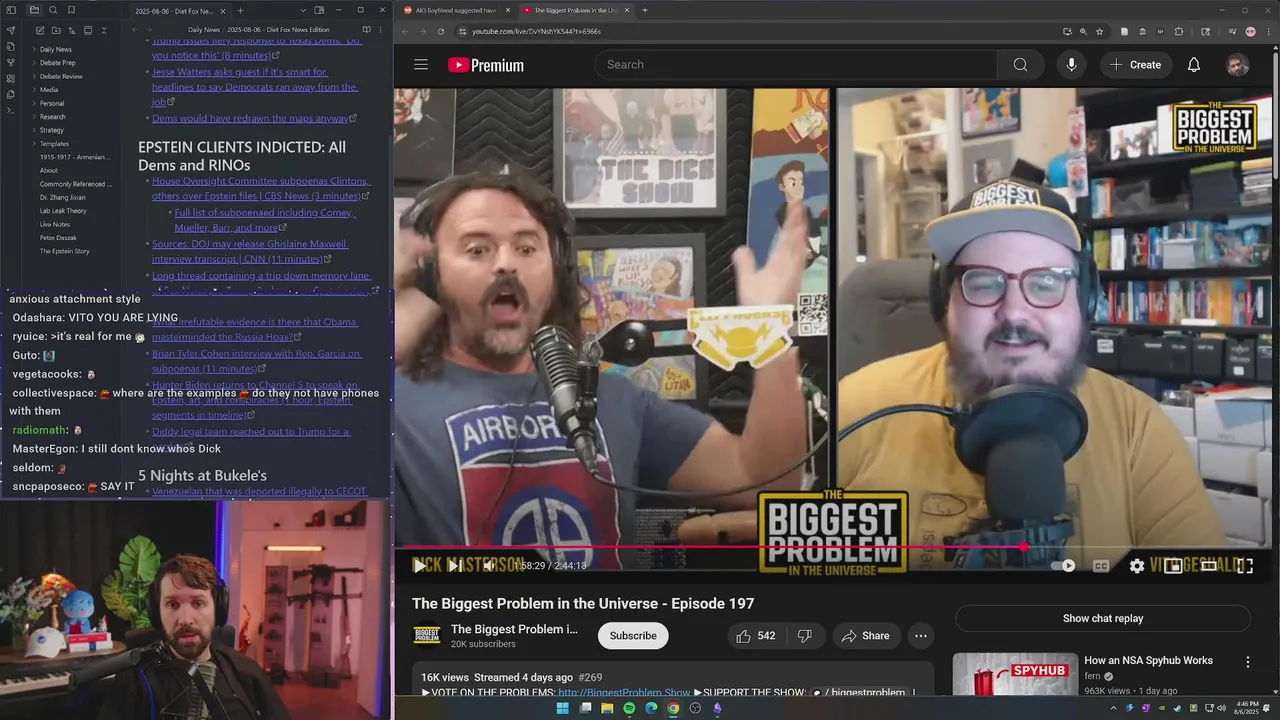The width and height of the screenshot is (1280, 720).
Task: Go to YouTube Premium home logo
Action: click(486, 65)
